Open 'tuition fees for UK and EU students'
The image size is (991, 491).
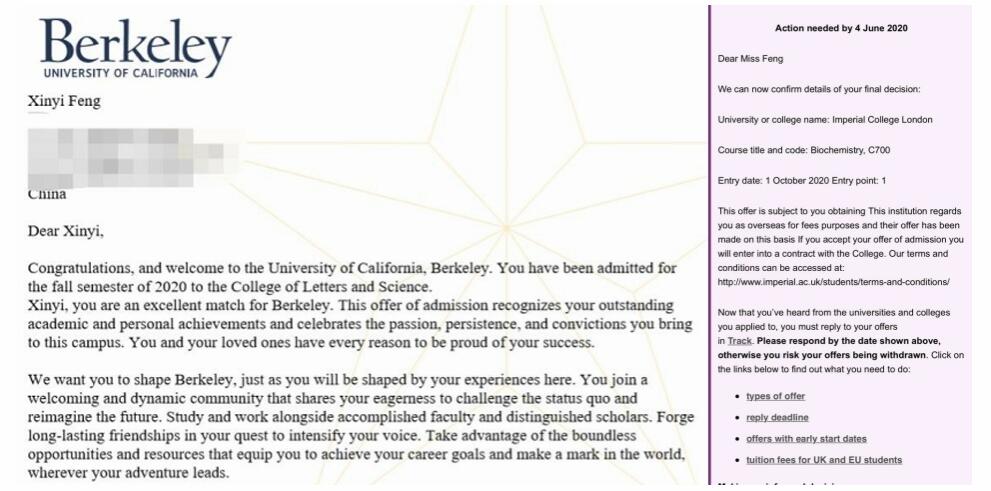pyautogui.click(x=824, y=460)
